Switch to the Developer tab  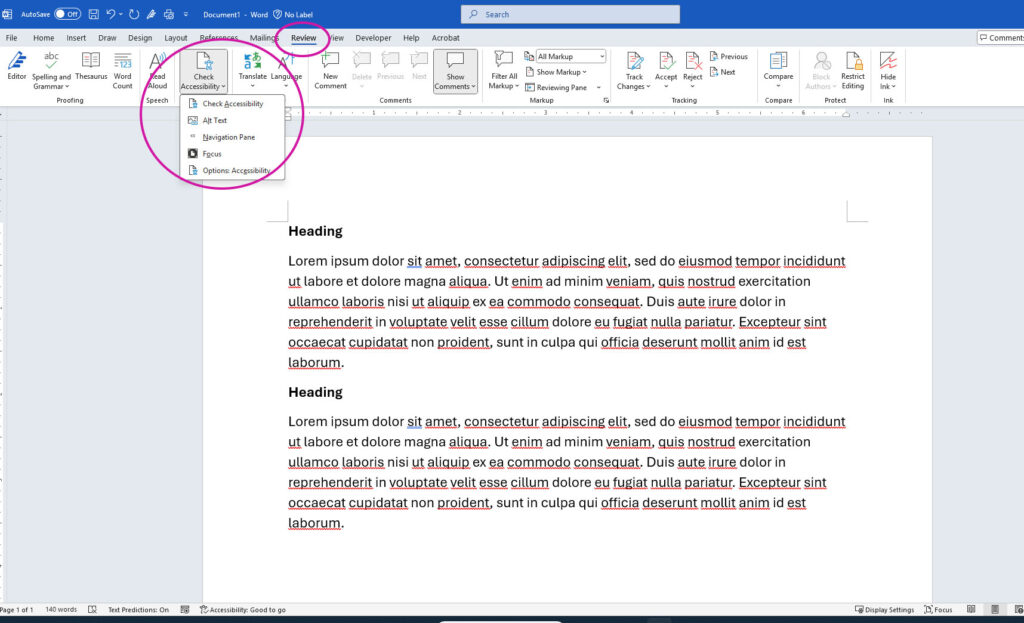[x=373, y=38]
